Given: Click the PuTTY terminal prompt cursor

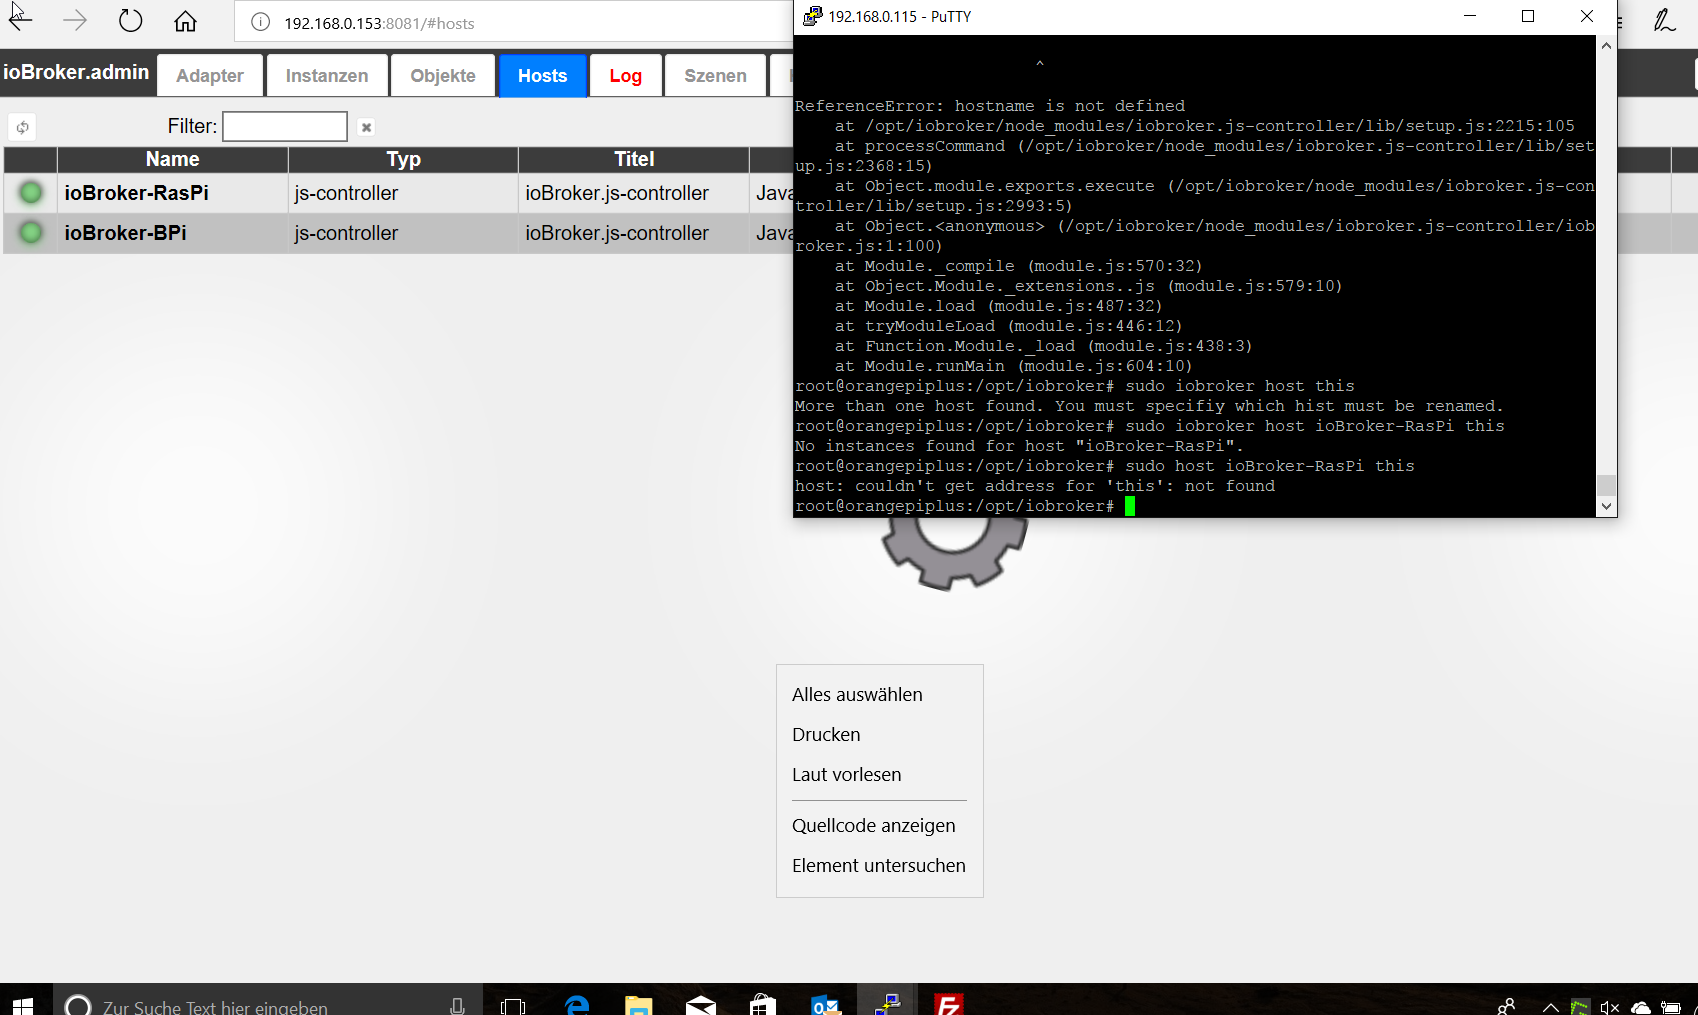Looking at the screenshot, I should [x=1130, y=506].
